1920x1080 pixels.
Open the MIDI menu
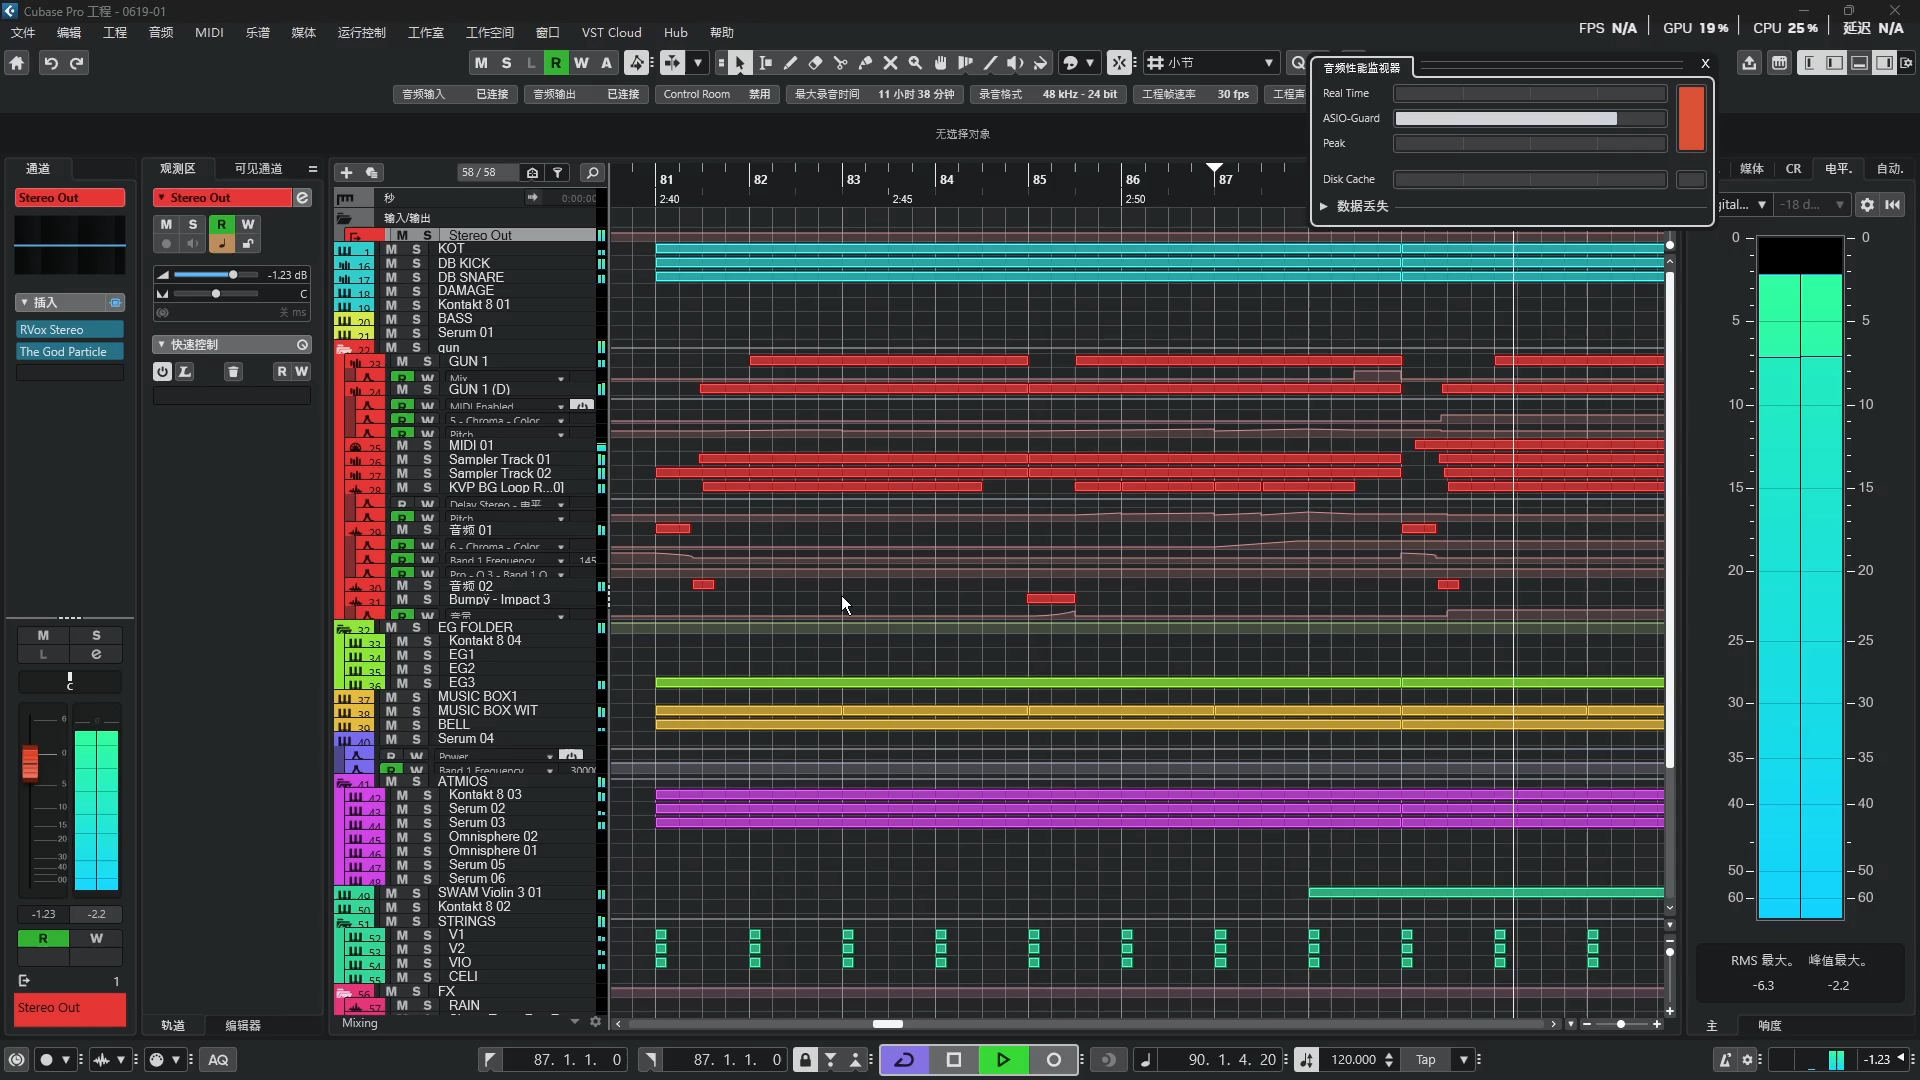209,32
